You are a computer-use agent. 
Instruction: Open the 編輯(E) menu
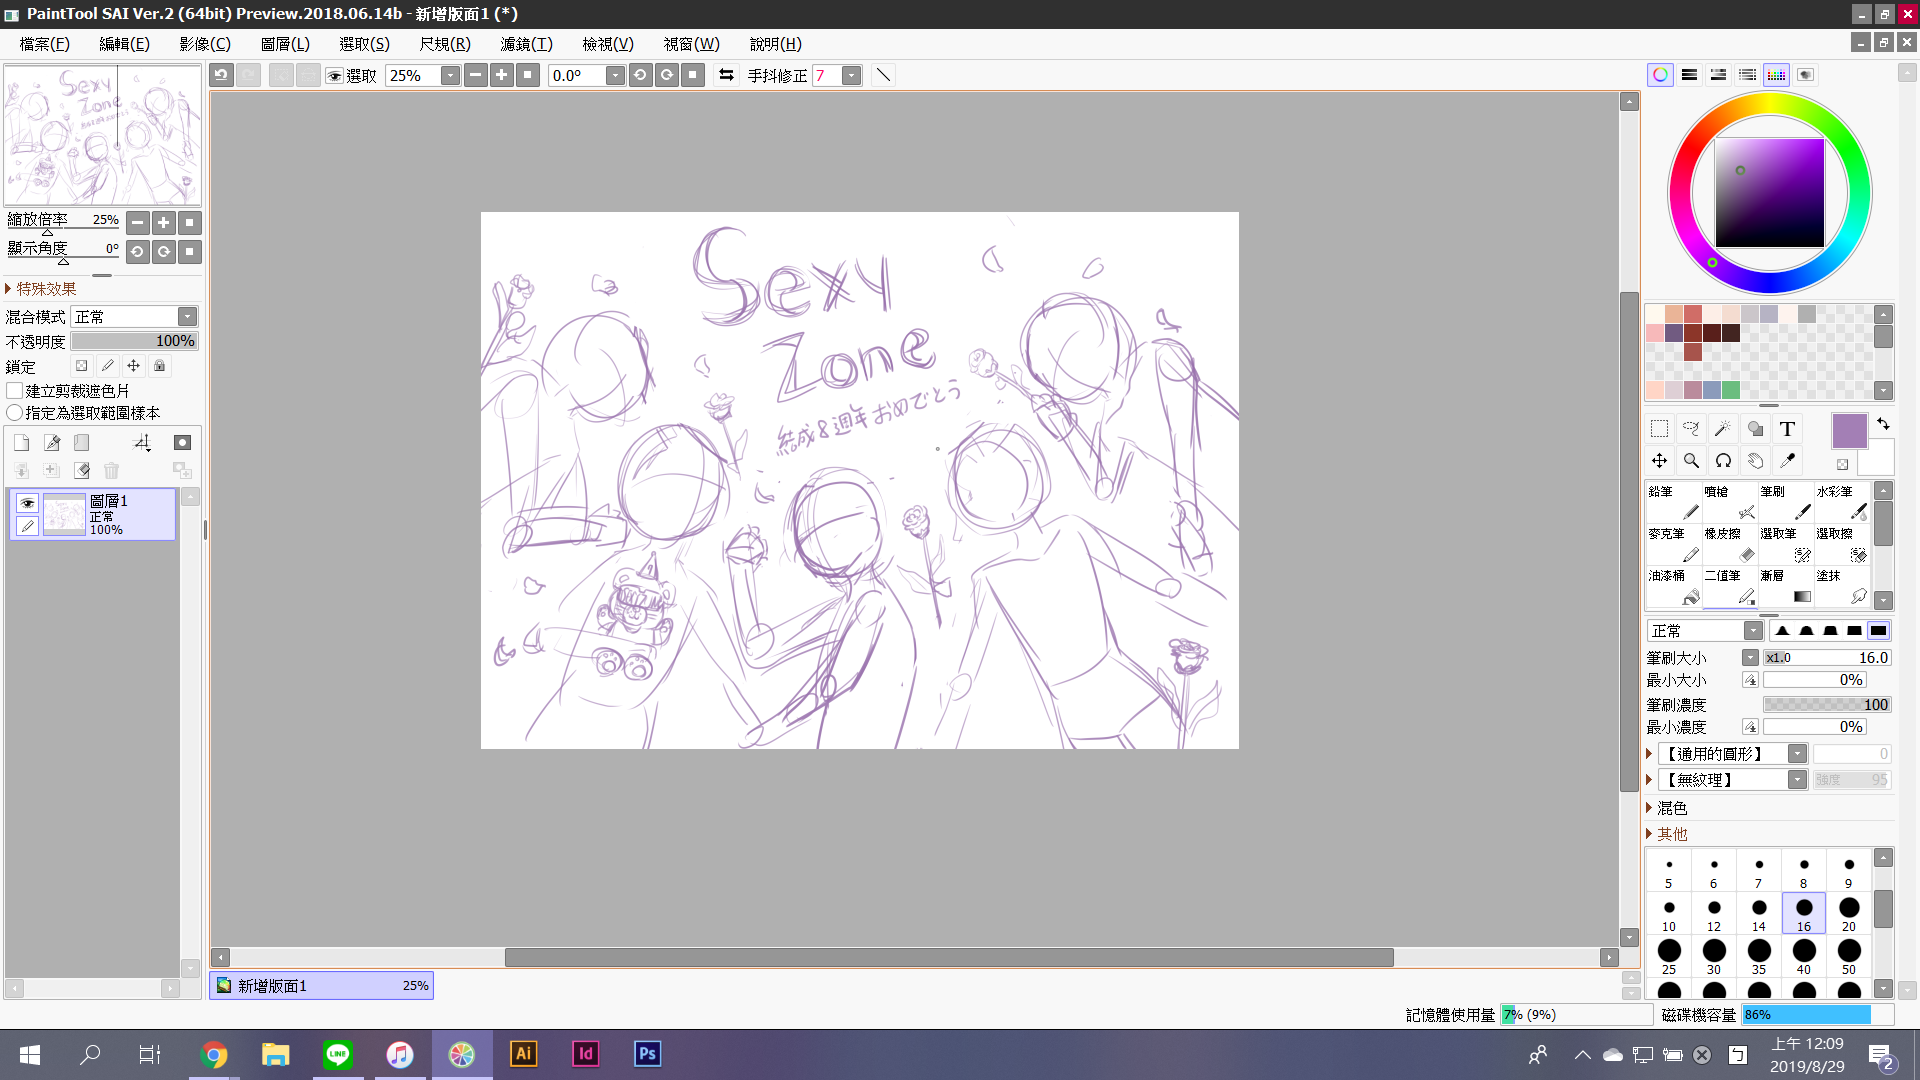click(x=124, y=44)
